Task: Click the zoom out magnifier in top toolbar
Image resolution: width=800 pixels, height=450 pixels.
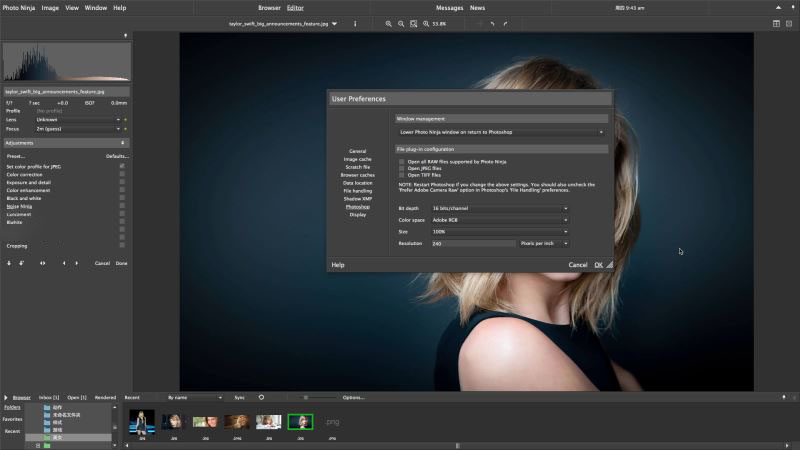Action: pyautogui.click(x=401, y=24)
